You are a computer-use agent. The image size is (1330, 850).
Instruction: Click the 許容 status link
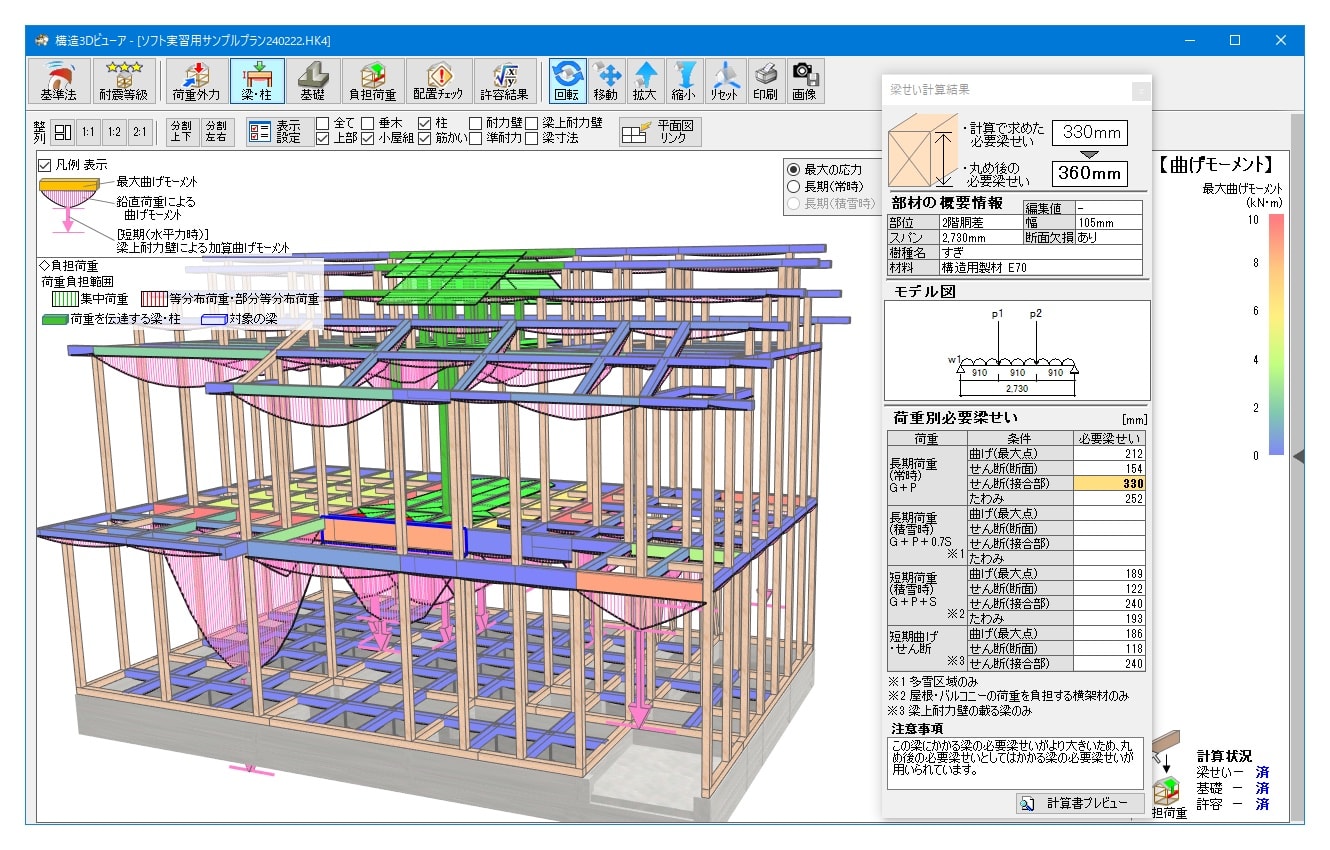click(x=1262, y=805)
